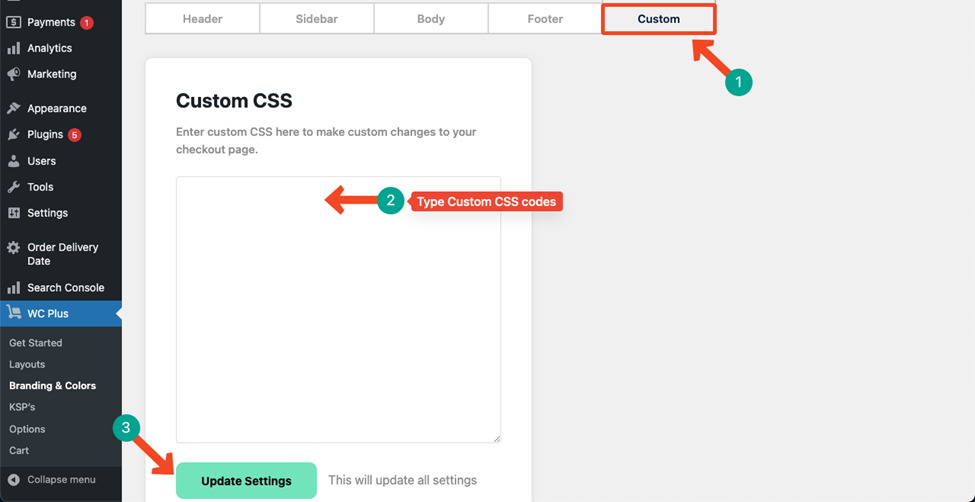The width and height of the screenshot is (975, 502).
Task: Click the Users person icon
Action: [x=14, y=161]
